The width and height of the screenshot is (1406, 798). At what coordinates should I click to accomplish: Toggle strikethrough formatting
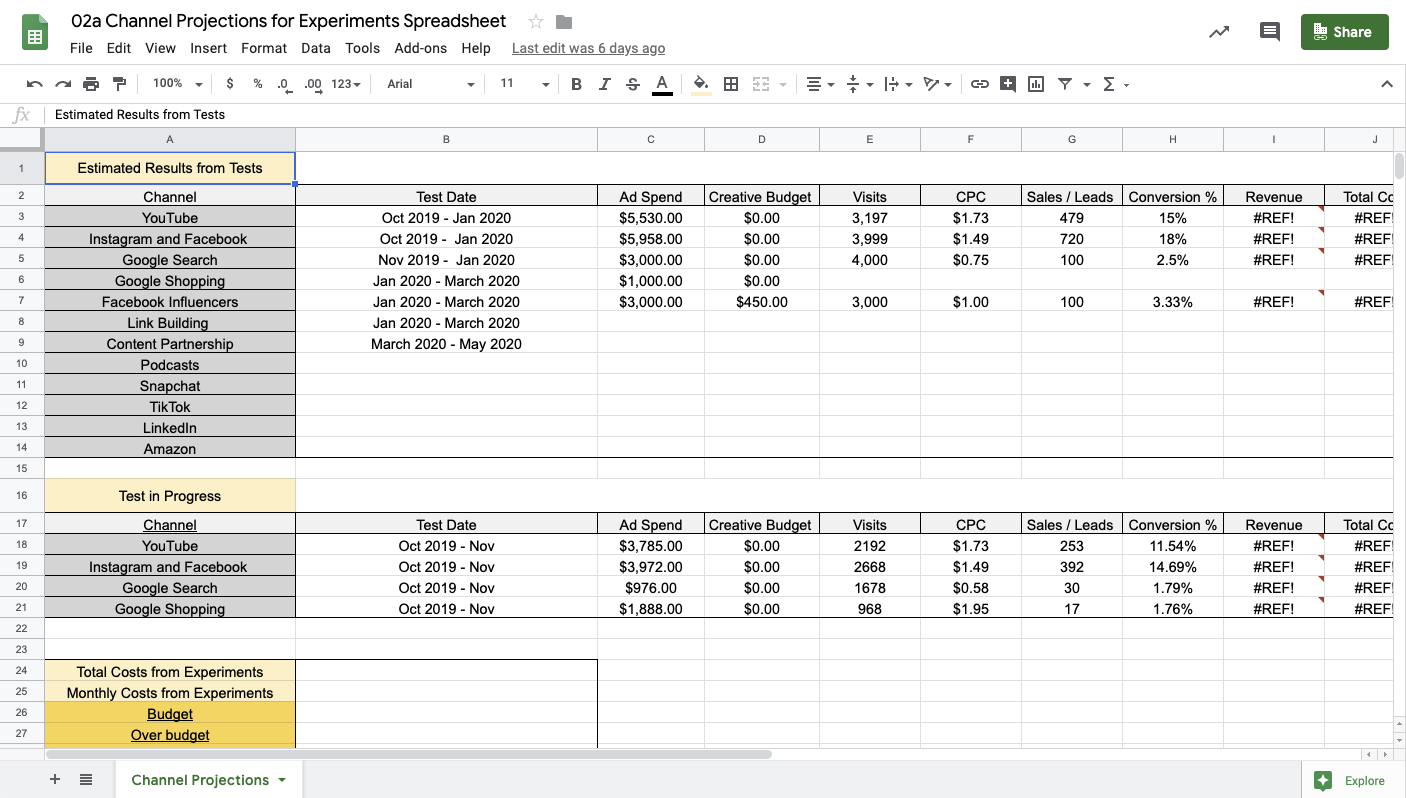[x=632, y=84]
